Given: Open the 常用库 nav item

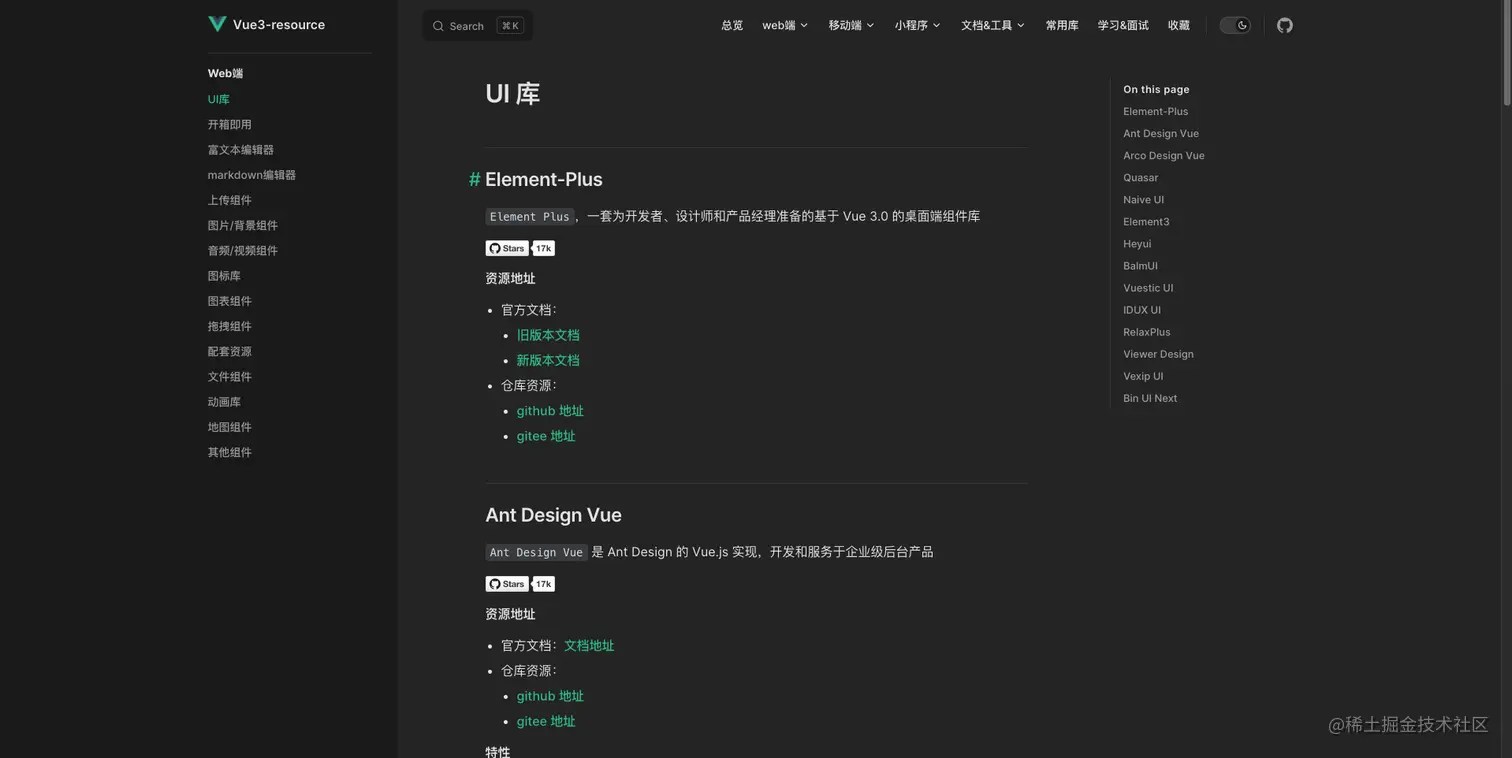Looking at the screenshot, I should [1062, 25].
